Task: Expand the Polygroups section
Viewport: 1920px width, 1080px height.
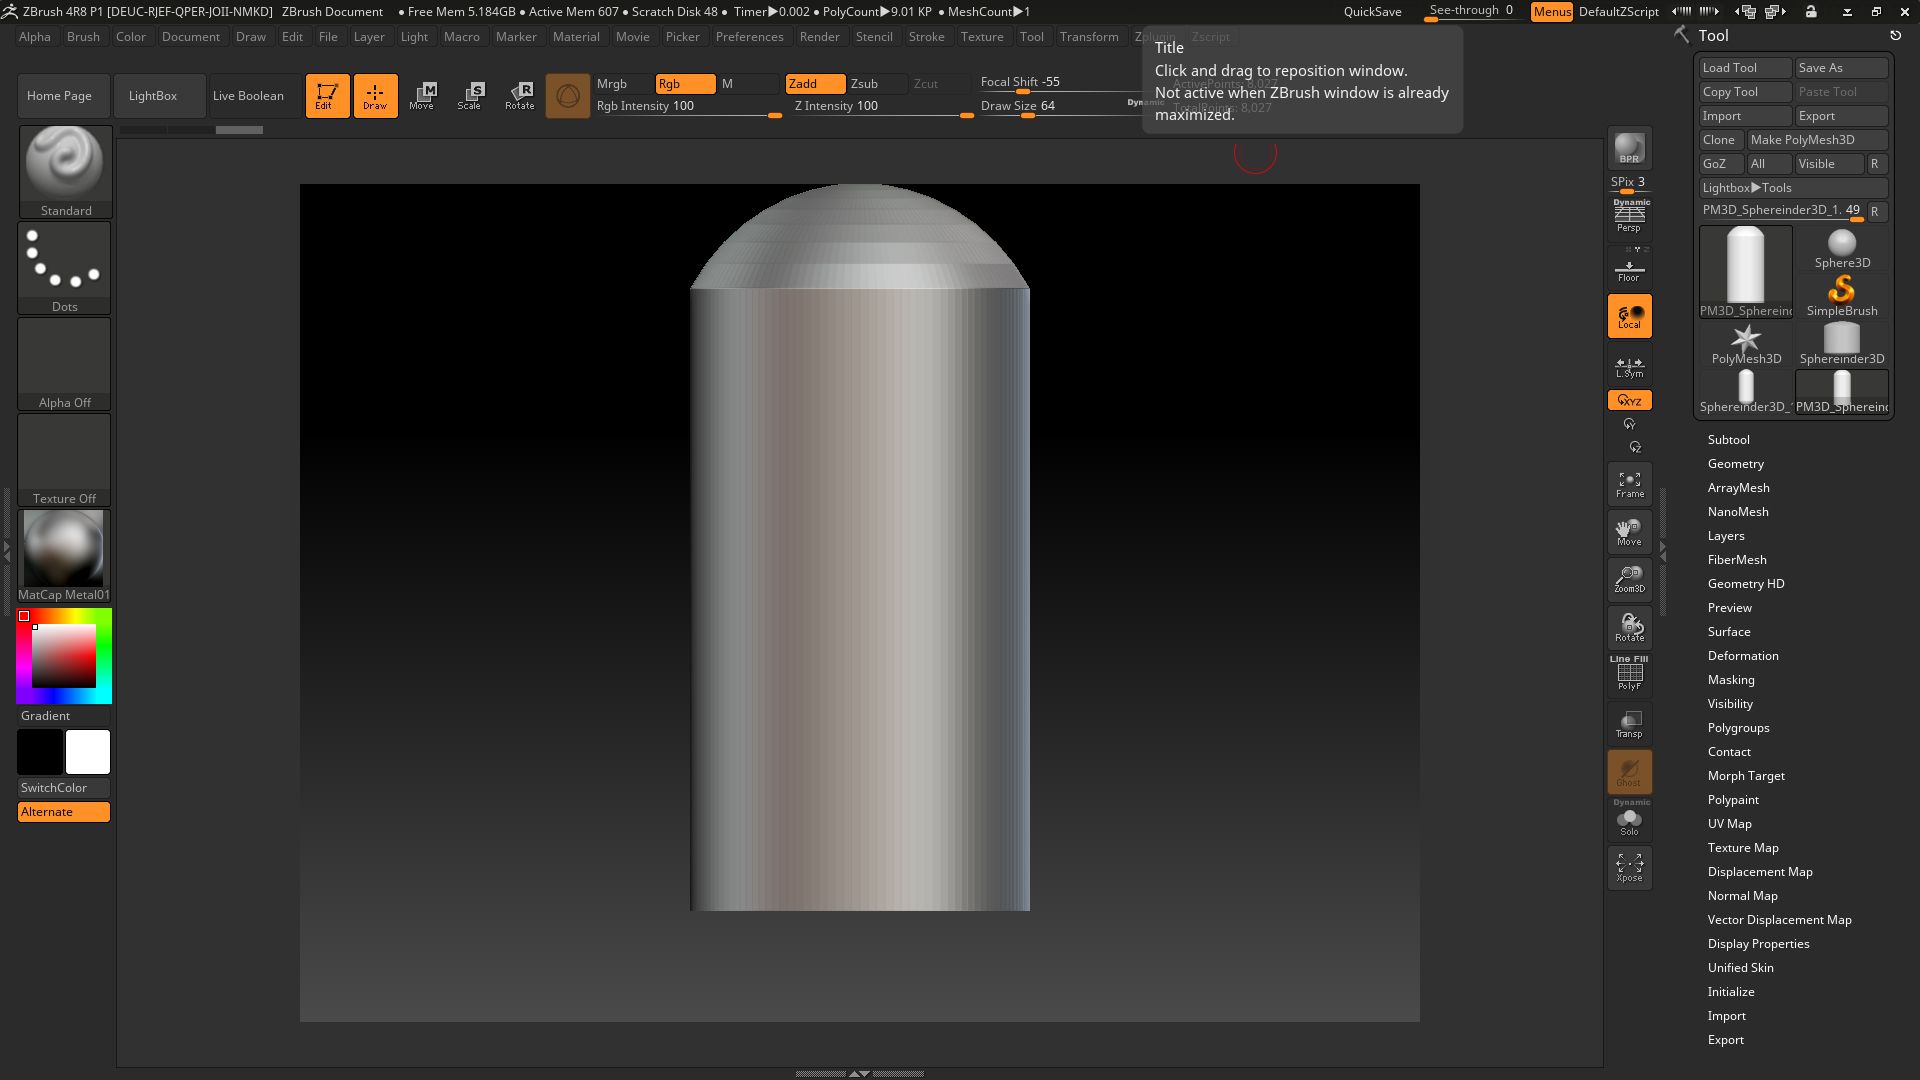Action: click(1739, 728)
